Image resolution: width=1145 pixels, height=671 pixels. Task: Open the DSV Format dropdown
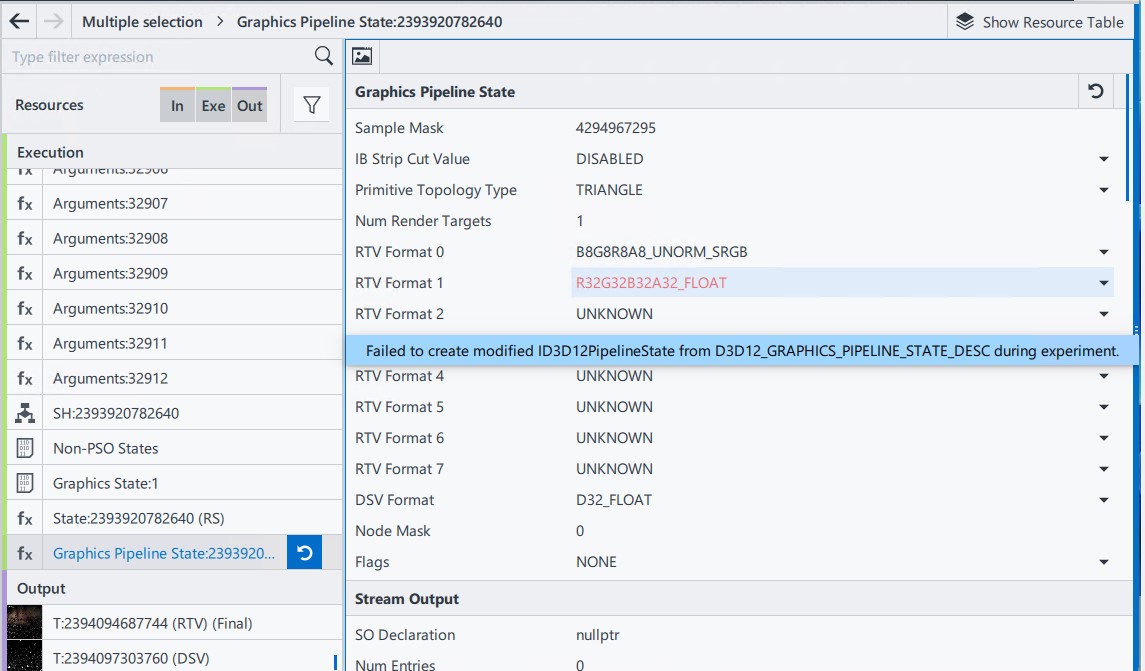[1104, 500]
